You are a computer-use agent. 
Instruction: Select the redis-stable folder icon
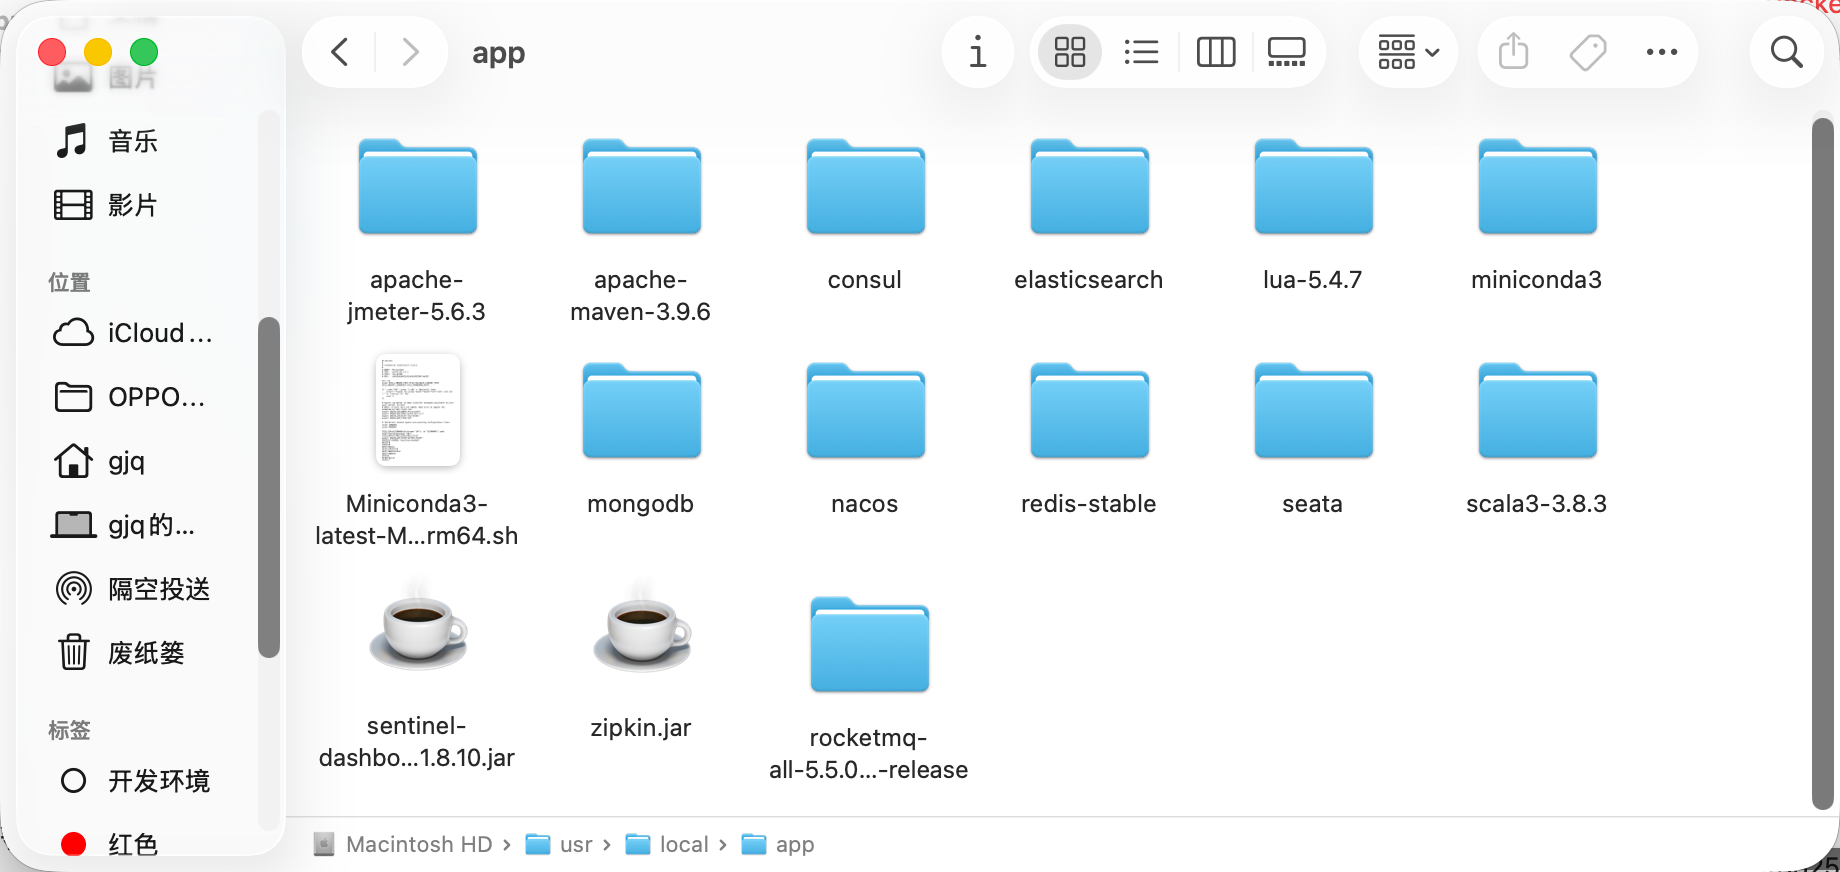coord(1090,411)
